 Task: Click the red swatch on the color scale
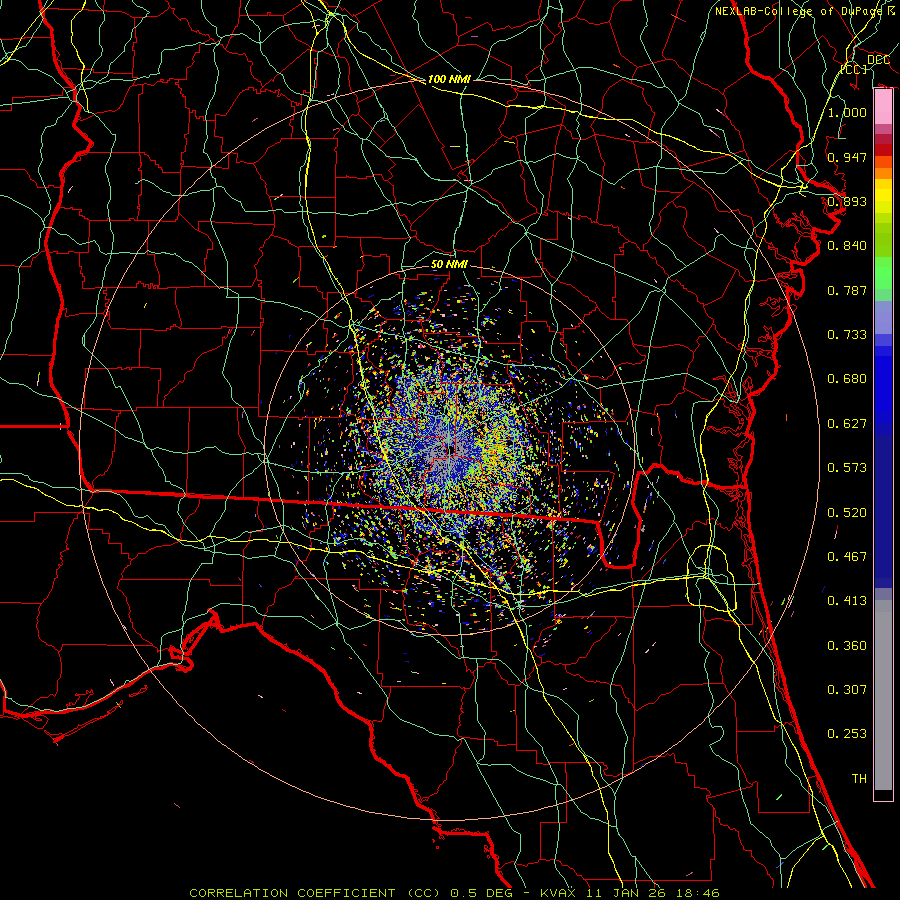click(x=883, y=150)
